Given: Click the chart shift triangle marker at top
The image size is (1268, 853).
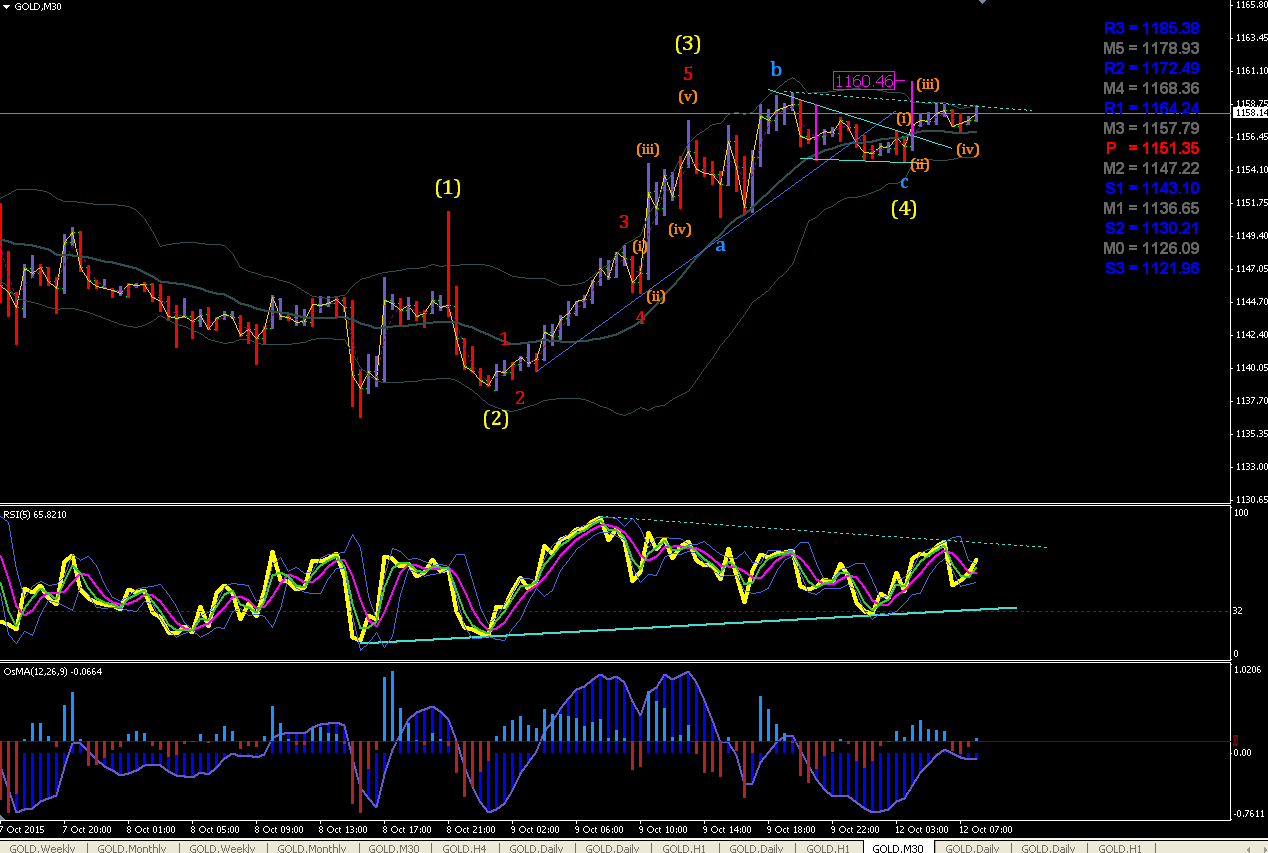Looking at the screenshot, I should (982, 3).
